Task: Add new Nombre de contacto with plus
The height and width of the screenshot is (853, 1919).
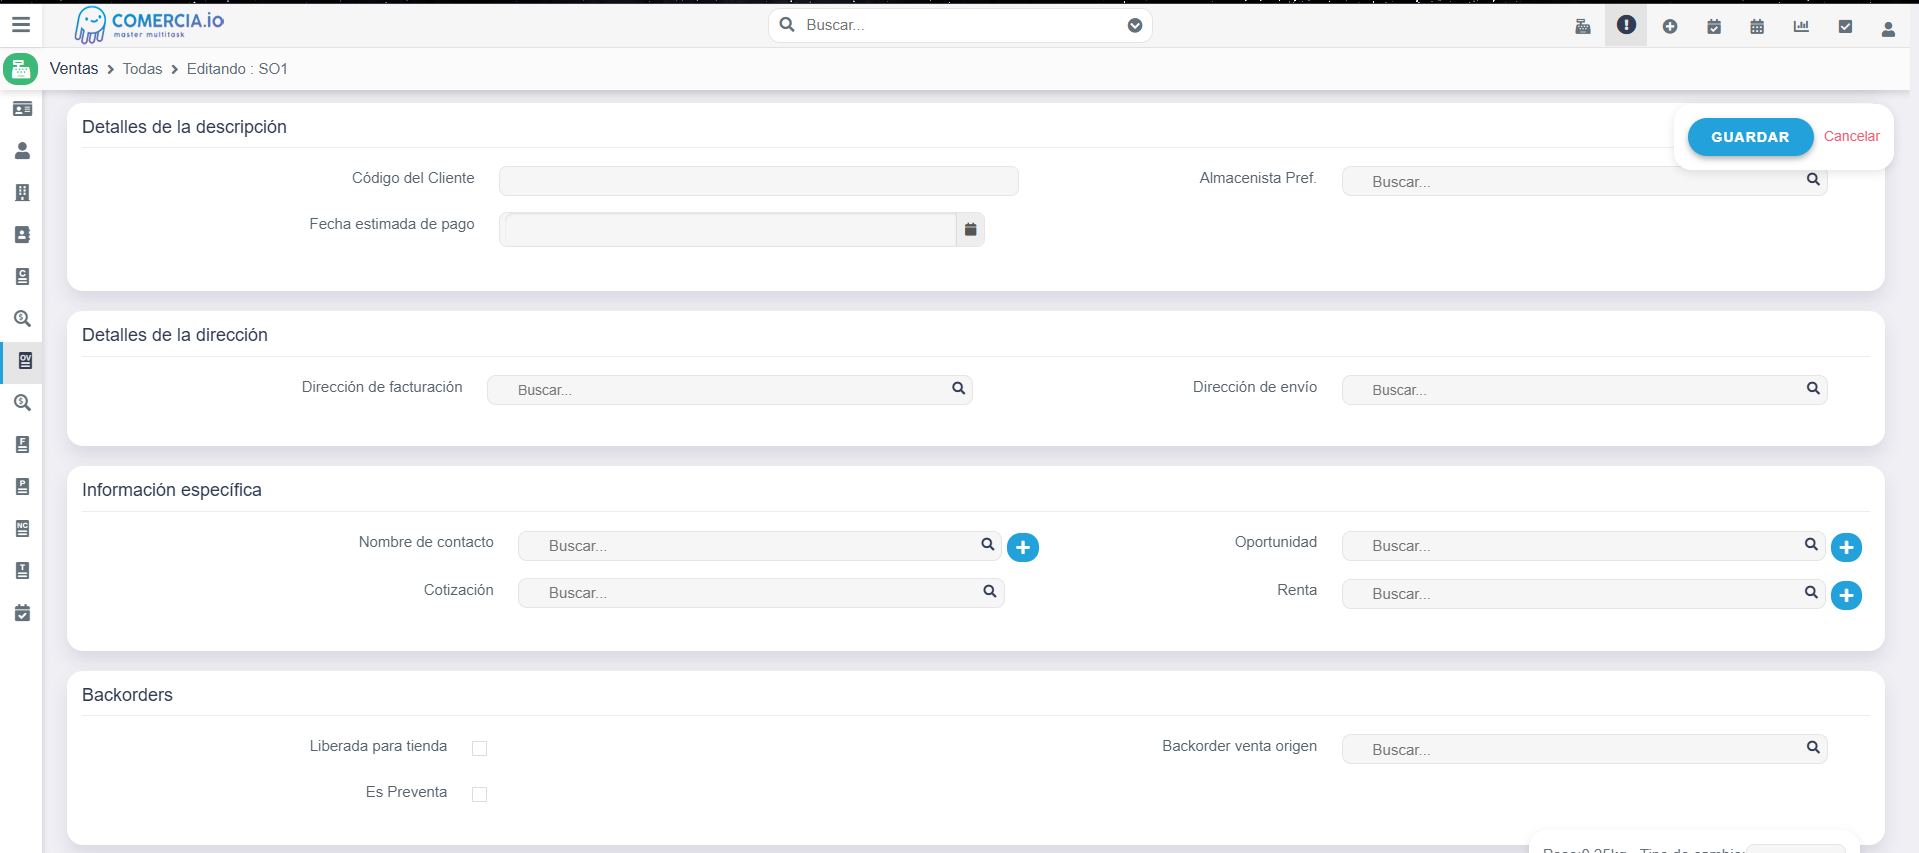Action: coord(1023,547)
